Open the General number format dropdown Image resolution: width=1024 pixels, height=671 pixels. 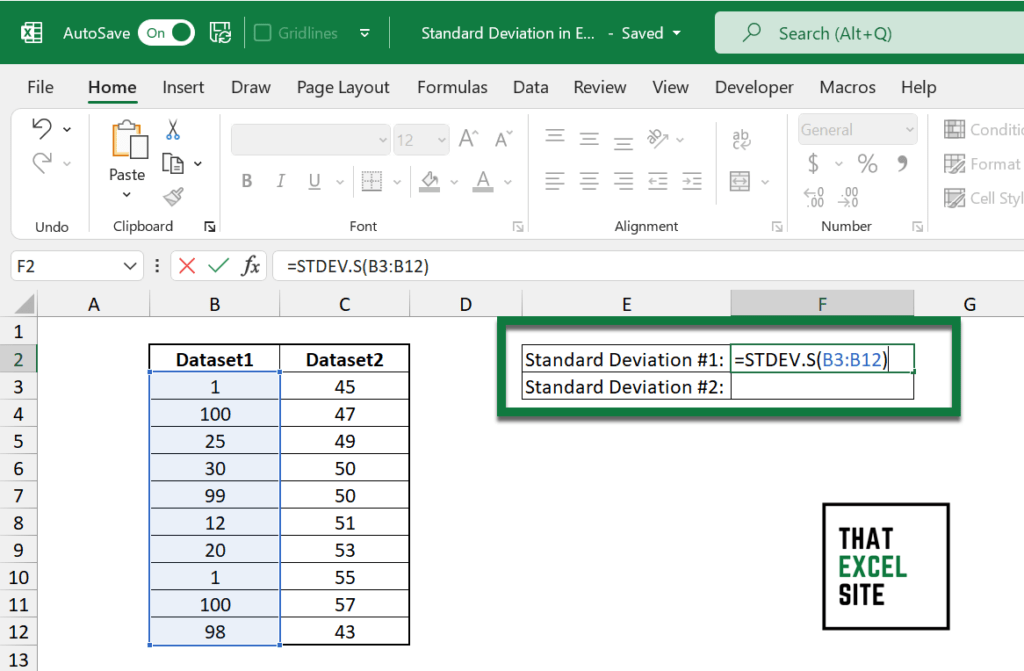coord(909,130)
